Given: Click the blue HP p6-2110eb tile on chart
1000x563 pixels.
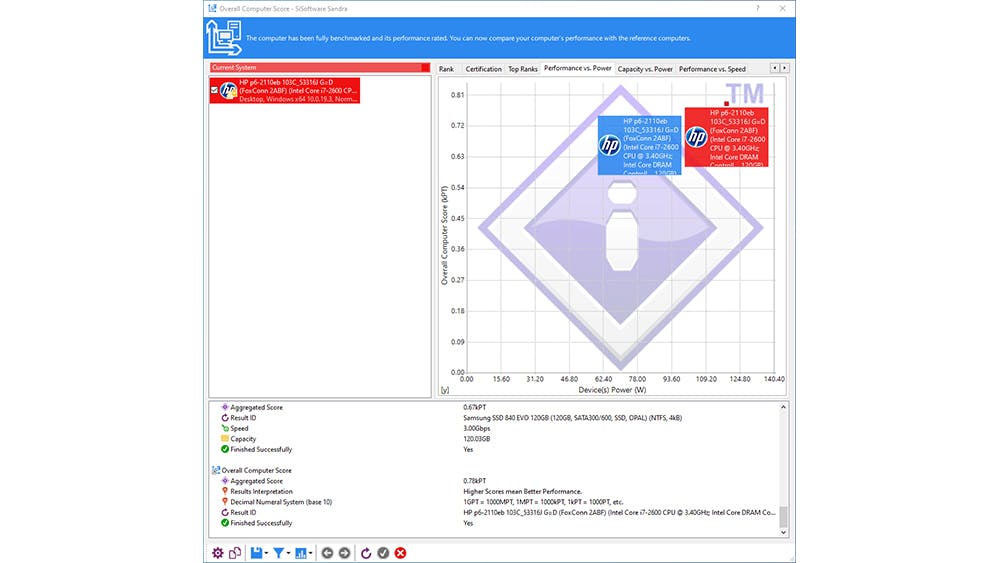Looking at the screenshot, I should click(640, 145).
